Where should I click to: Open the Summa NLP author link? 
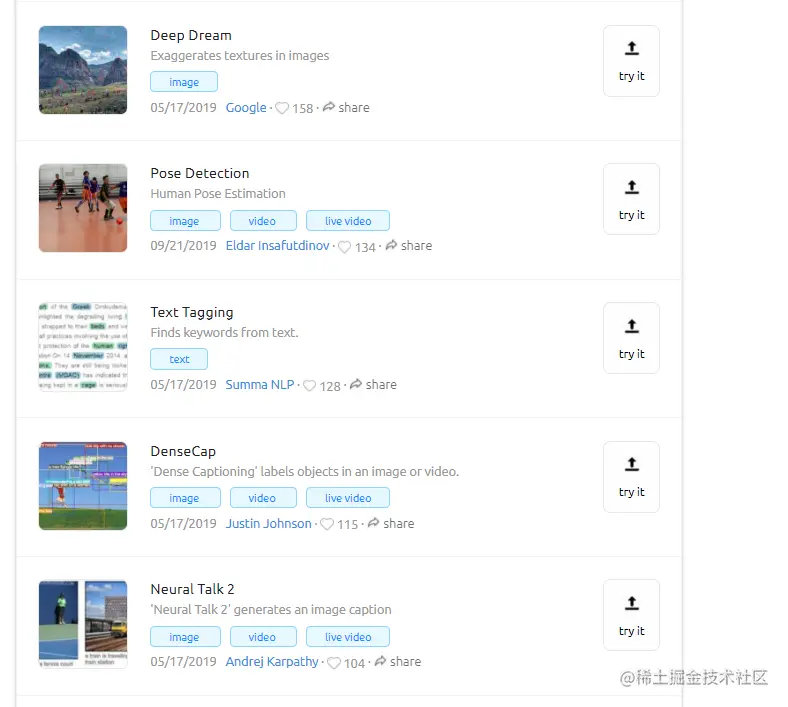click(x=260, y=384)
